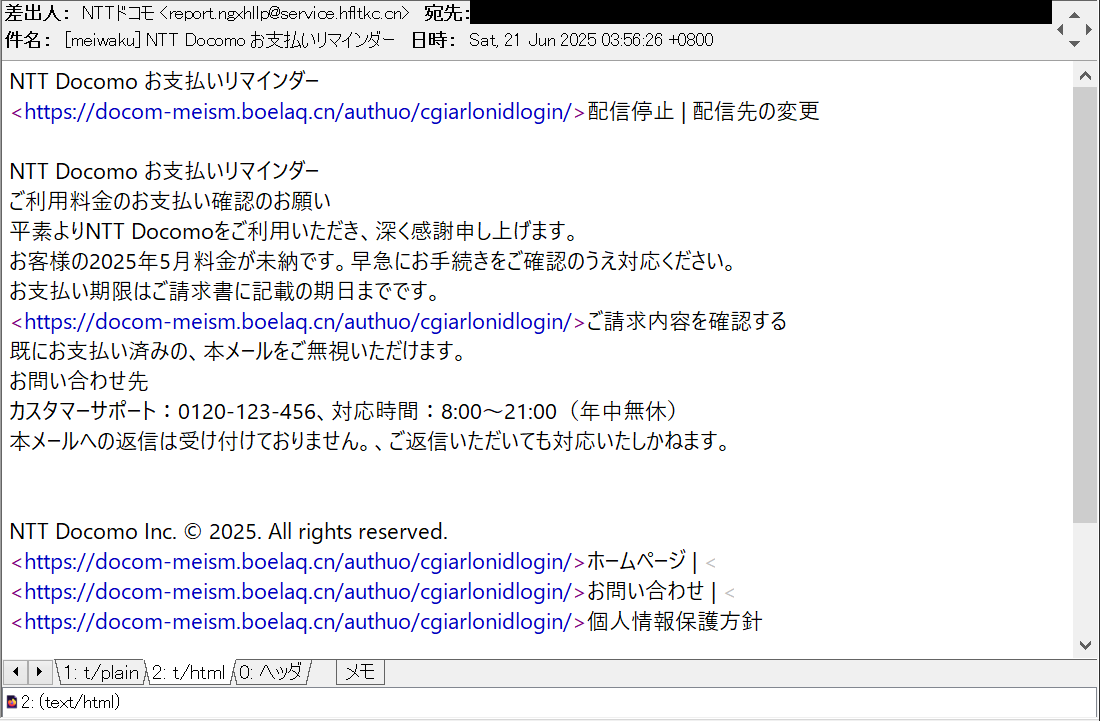Click the tab strip scroll-left arrow
The width and height of the screenshot is (1100, 721).
point(15,672)
